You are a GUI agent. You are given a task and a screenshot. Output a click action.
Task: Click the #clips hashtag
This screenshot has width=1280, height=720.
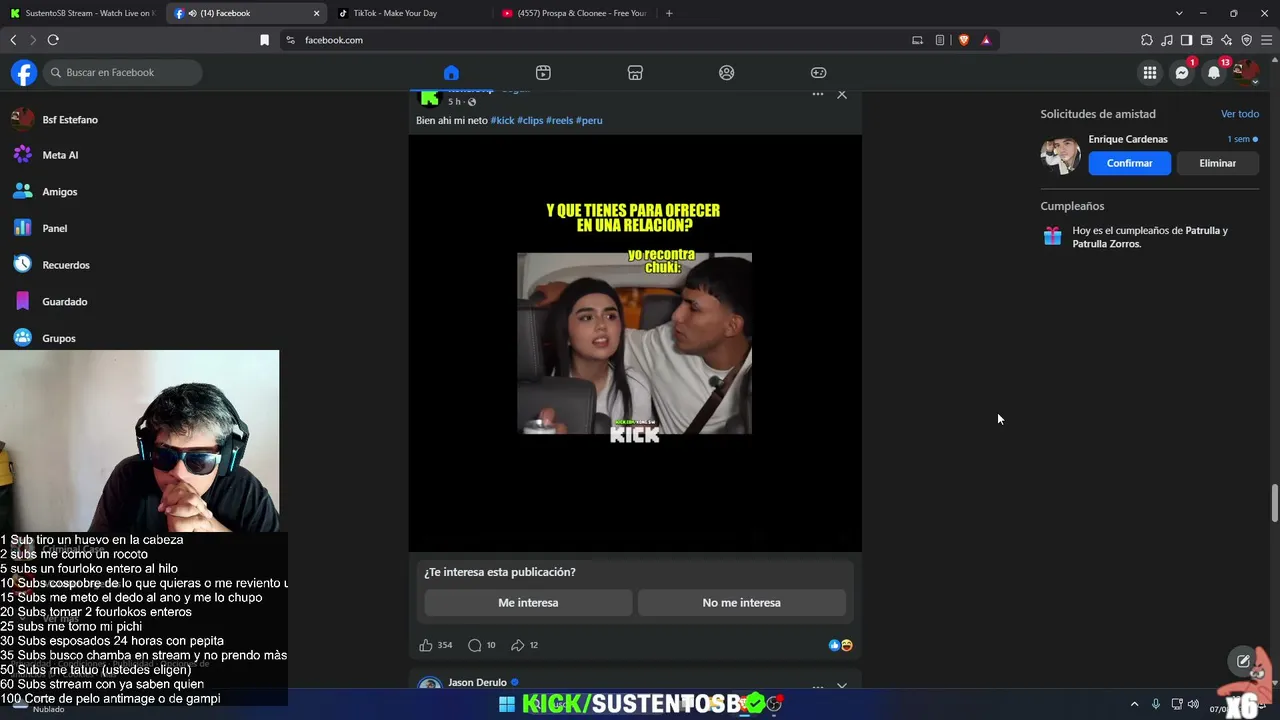[530, 120]
